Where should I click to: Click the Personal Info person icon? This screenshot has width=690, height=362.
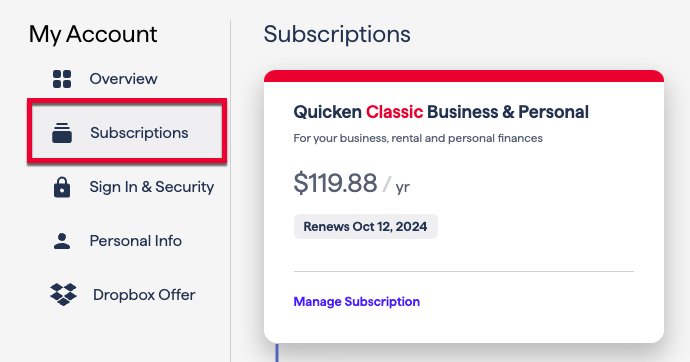coord(62,241)
